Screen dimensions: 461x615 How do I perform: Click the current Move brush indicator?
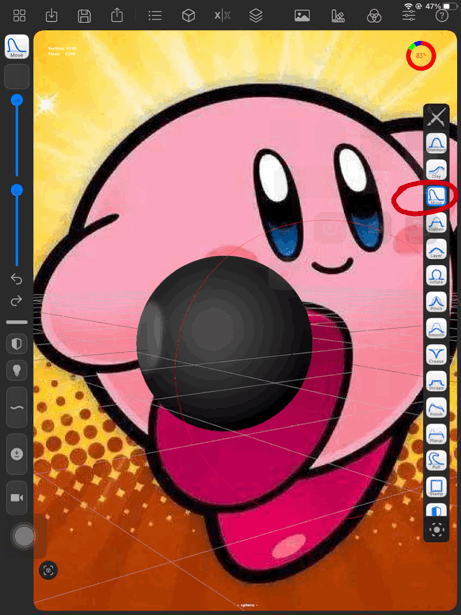(x=17, y=46)
